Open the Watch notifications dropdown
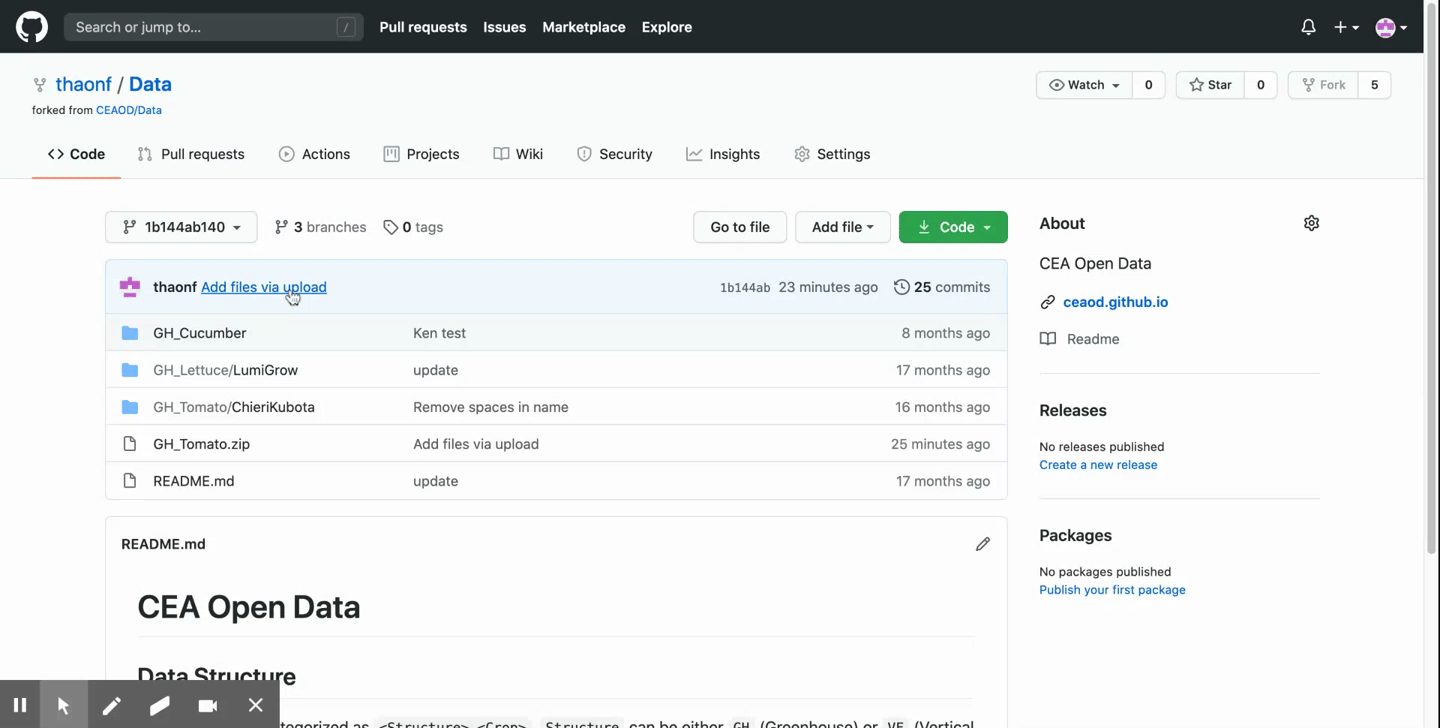Viewport: 1440px width, 728px height. [1084, 85]
